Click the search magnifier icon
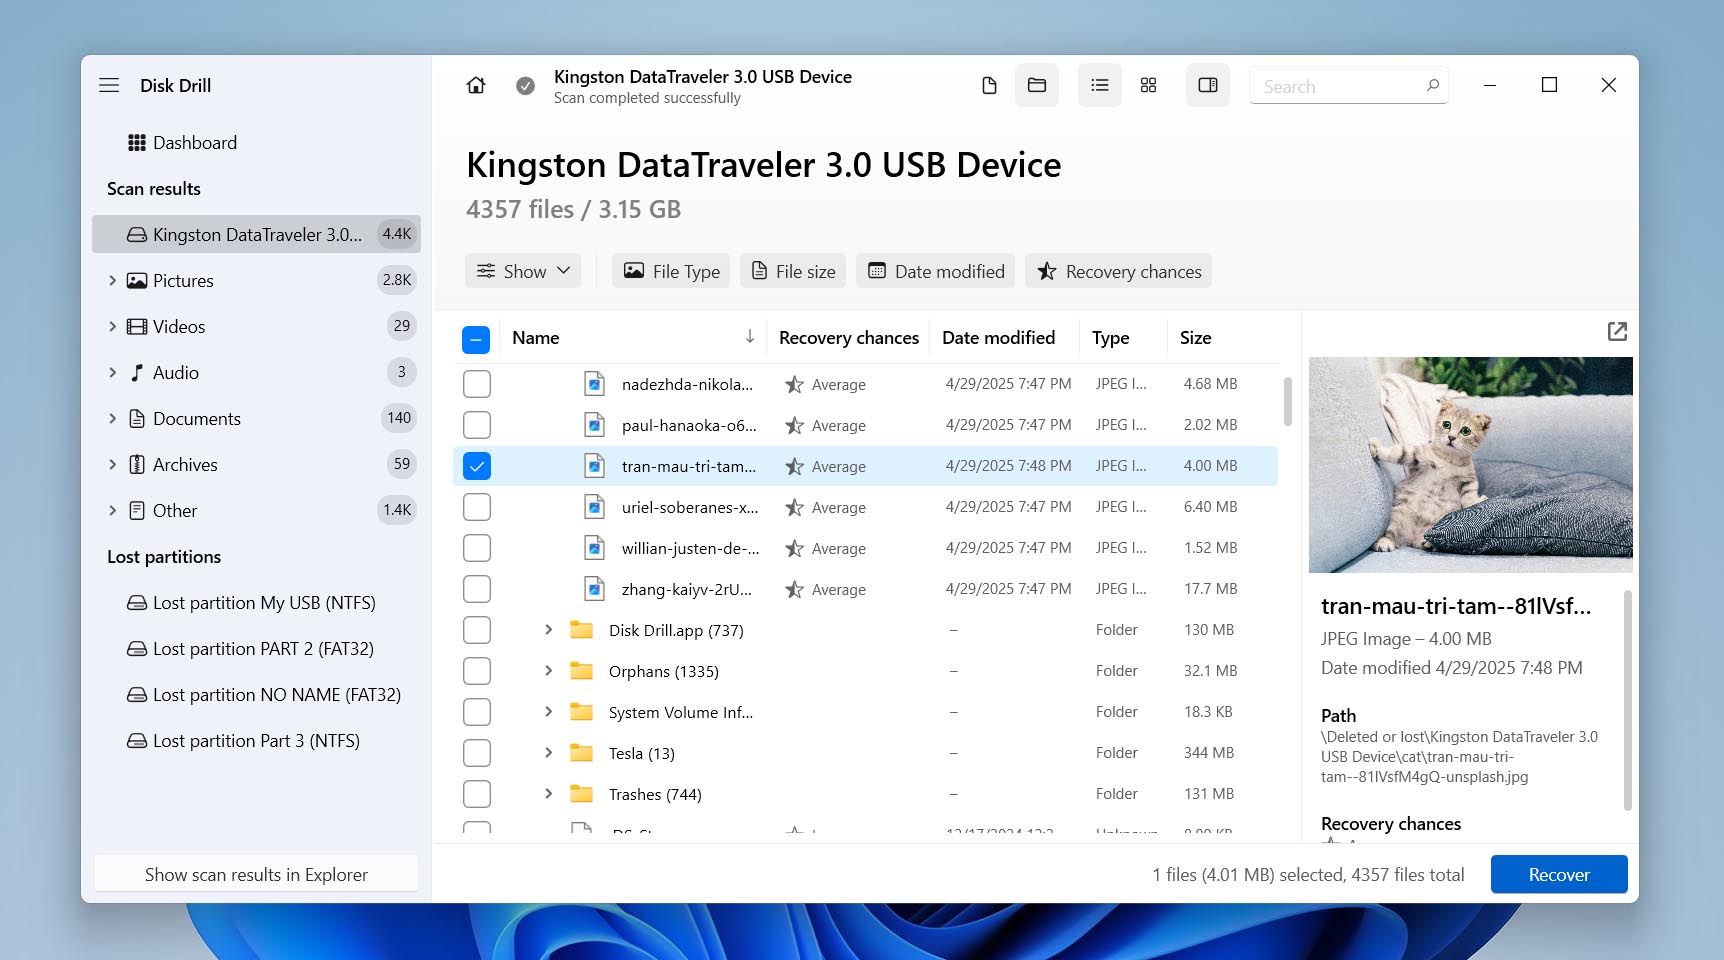Image resolution: width=1724 pixels, height=960 pixels. (1432, 85)
